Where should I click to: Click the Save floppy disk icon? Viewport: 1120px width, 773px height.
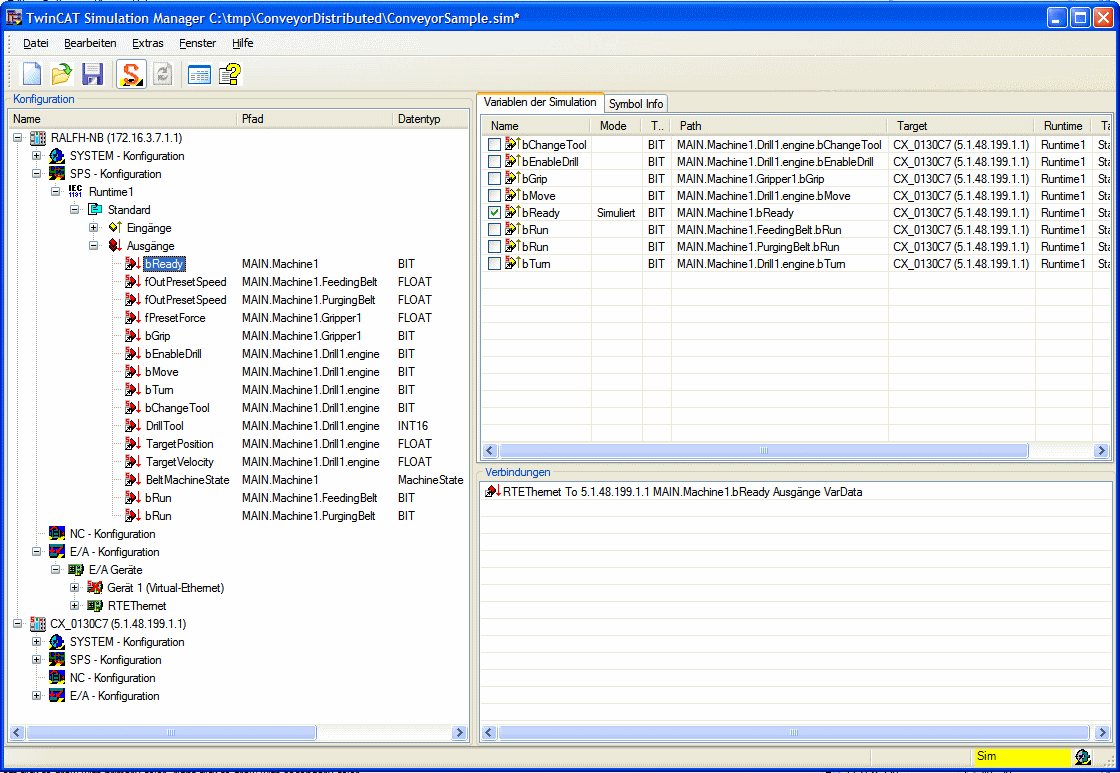(x=92, y=74)
